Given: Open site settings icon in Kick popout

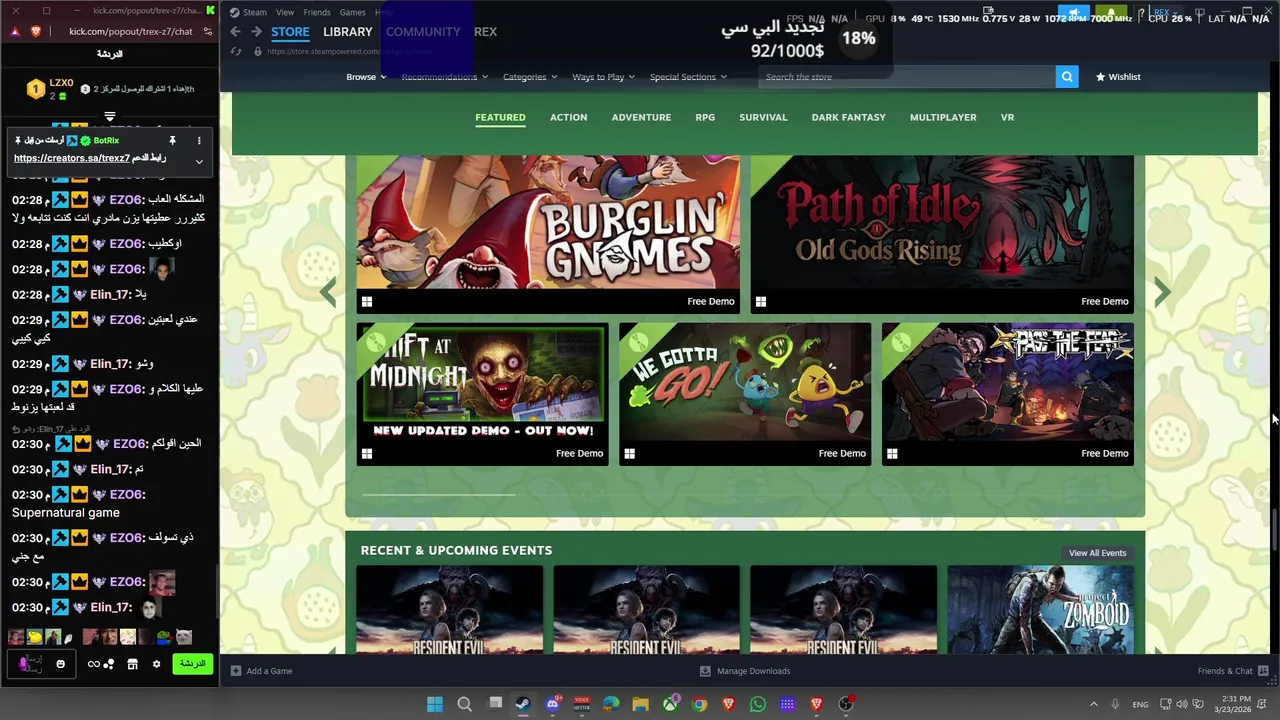Looking at the screenshot, I should pos(207,32).
